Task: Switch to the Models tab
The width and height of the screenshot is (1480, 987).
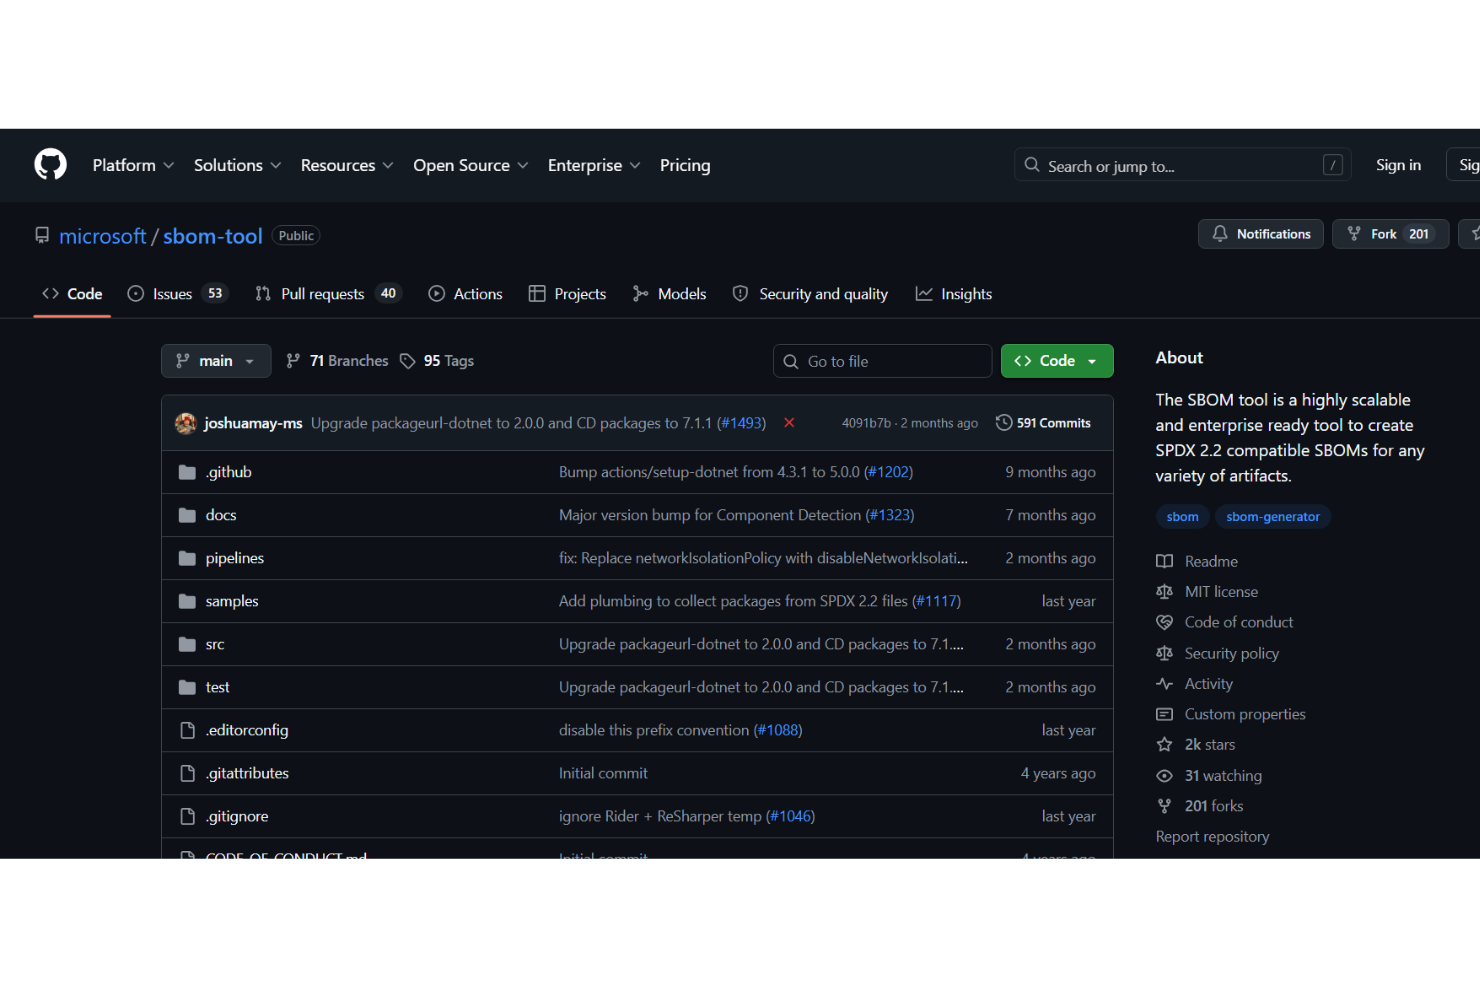Action: pos(669,294)
